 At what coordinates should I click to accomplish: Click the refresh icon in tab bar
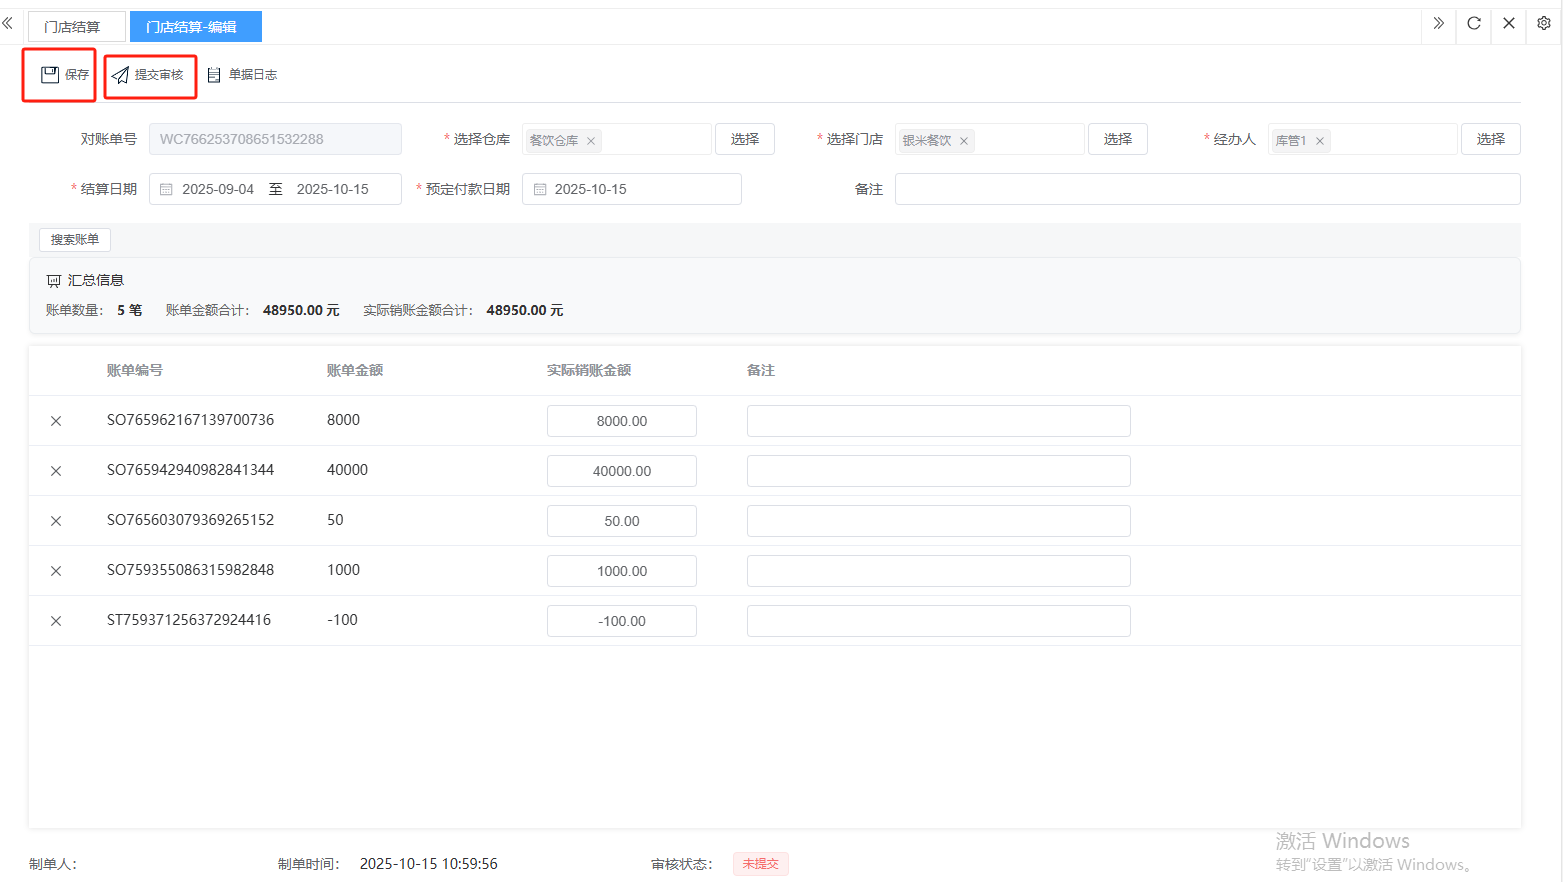click(x=1474, y=23)
